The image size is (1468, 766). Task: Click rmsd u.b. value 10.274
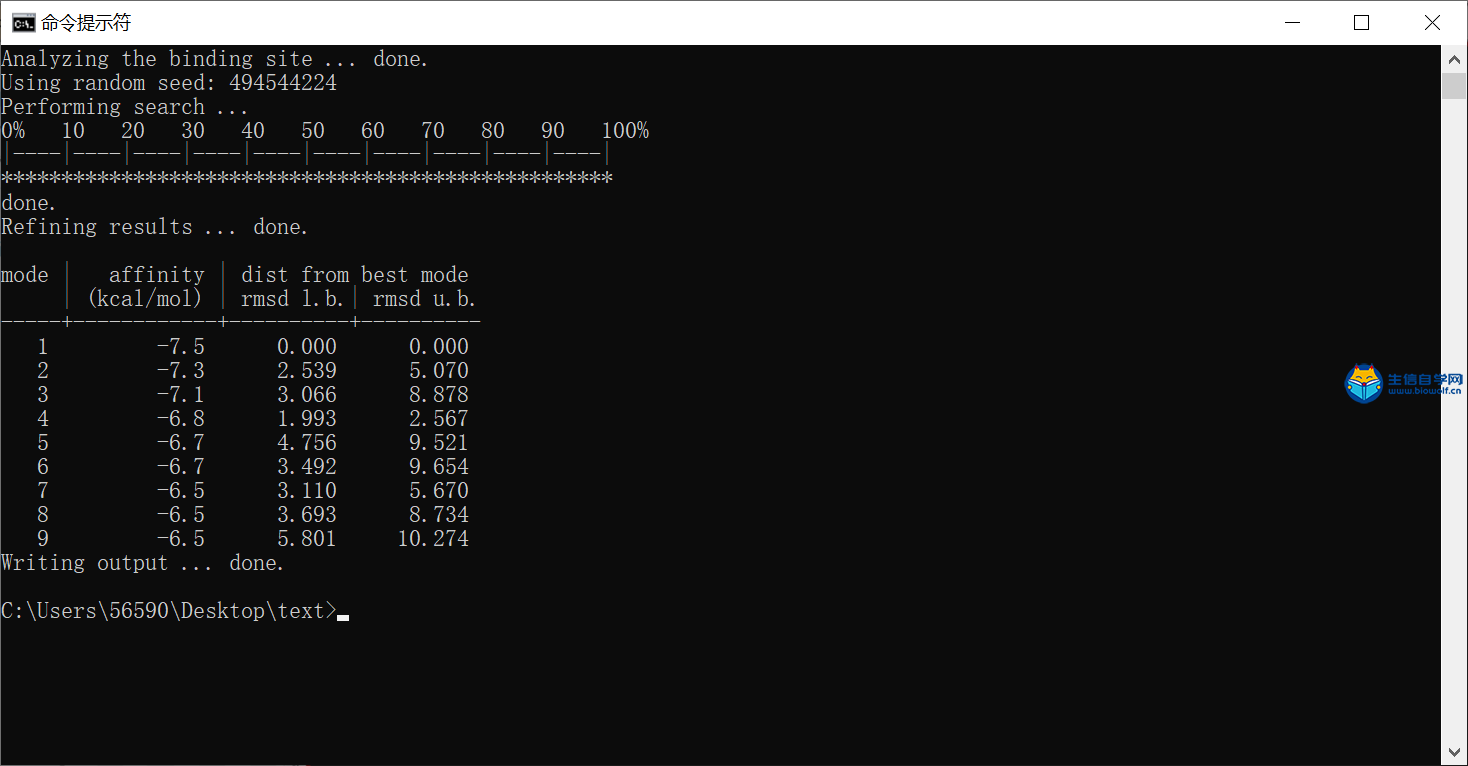[x=433, y=539]
